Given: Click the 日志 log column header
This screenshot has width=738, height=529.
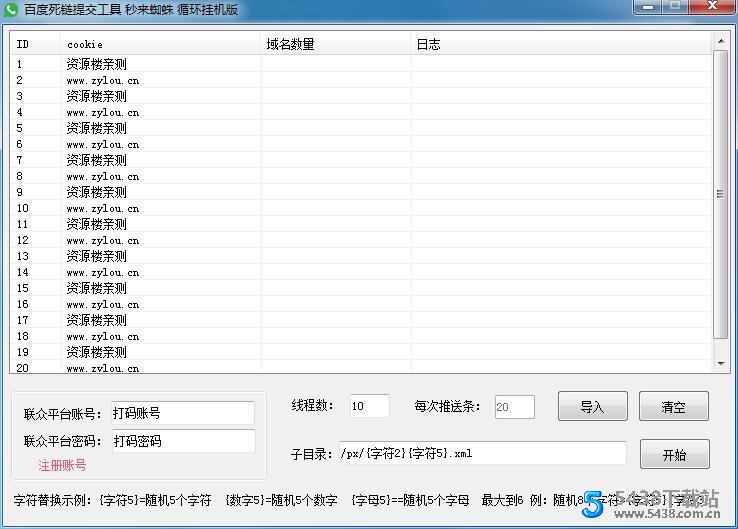Looking at the screenshot, I should [x=561, y=44].
